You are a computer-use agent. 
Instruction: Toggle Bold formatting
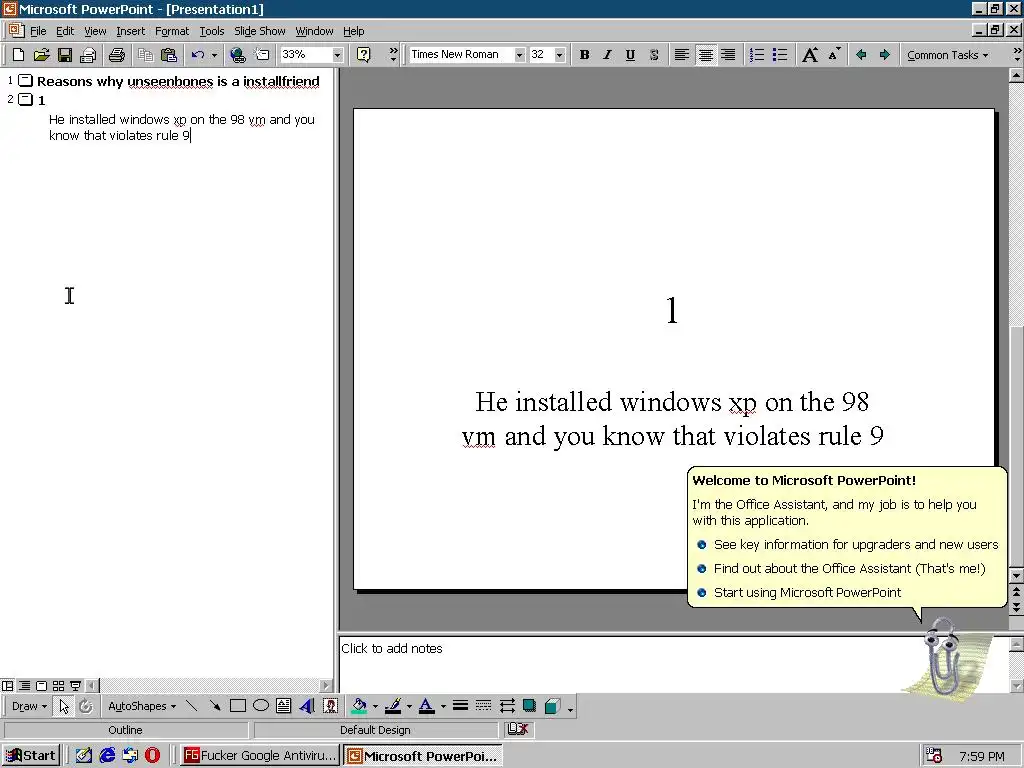pos(584,55)
